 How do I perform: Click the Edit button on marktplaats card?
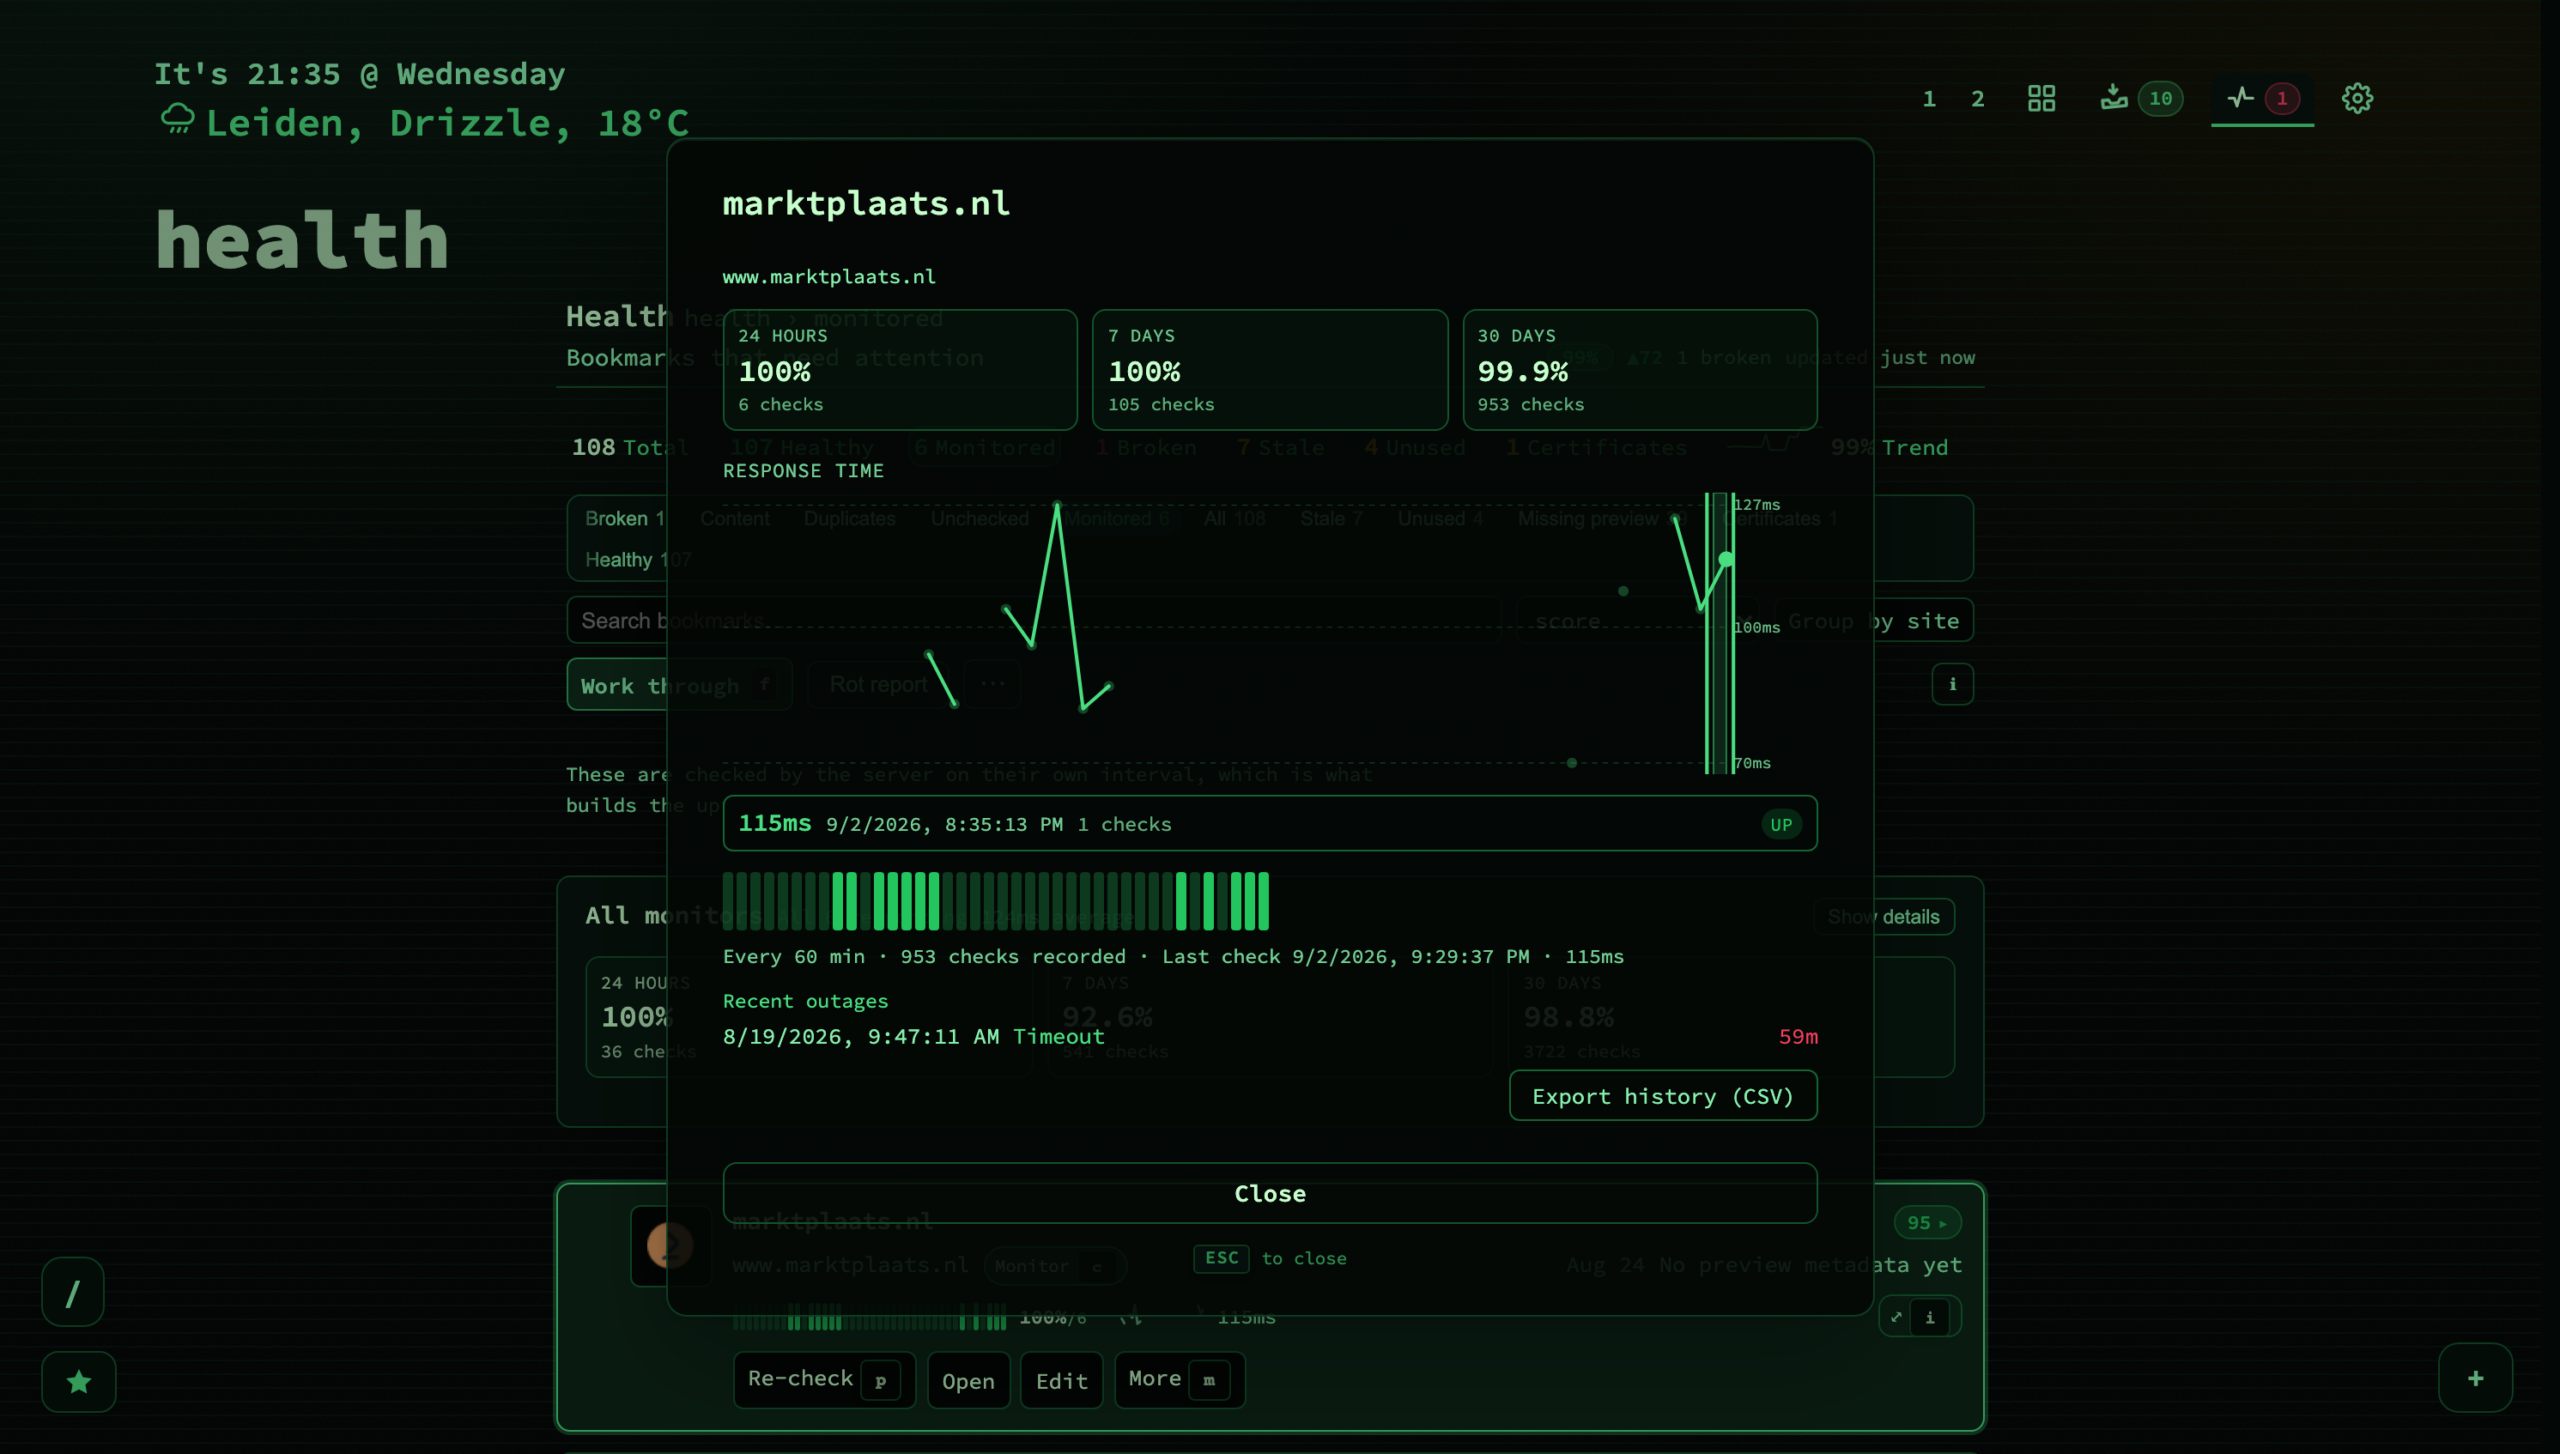[1061, 1380]
